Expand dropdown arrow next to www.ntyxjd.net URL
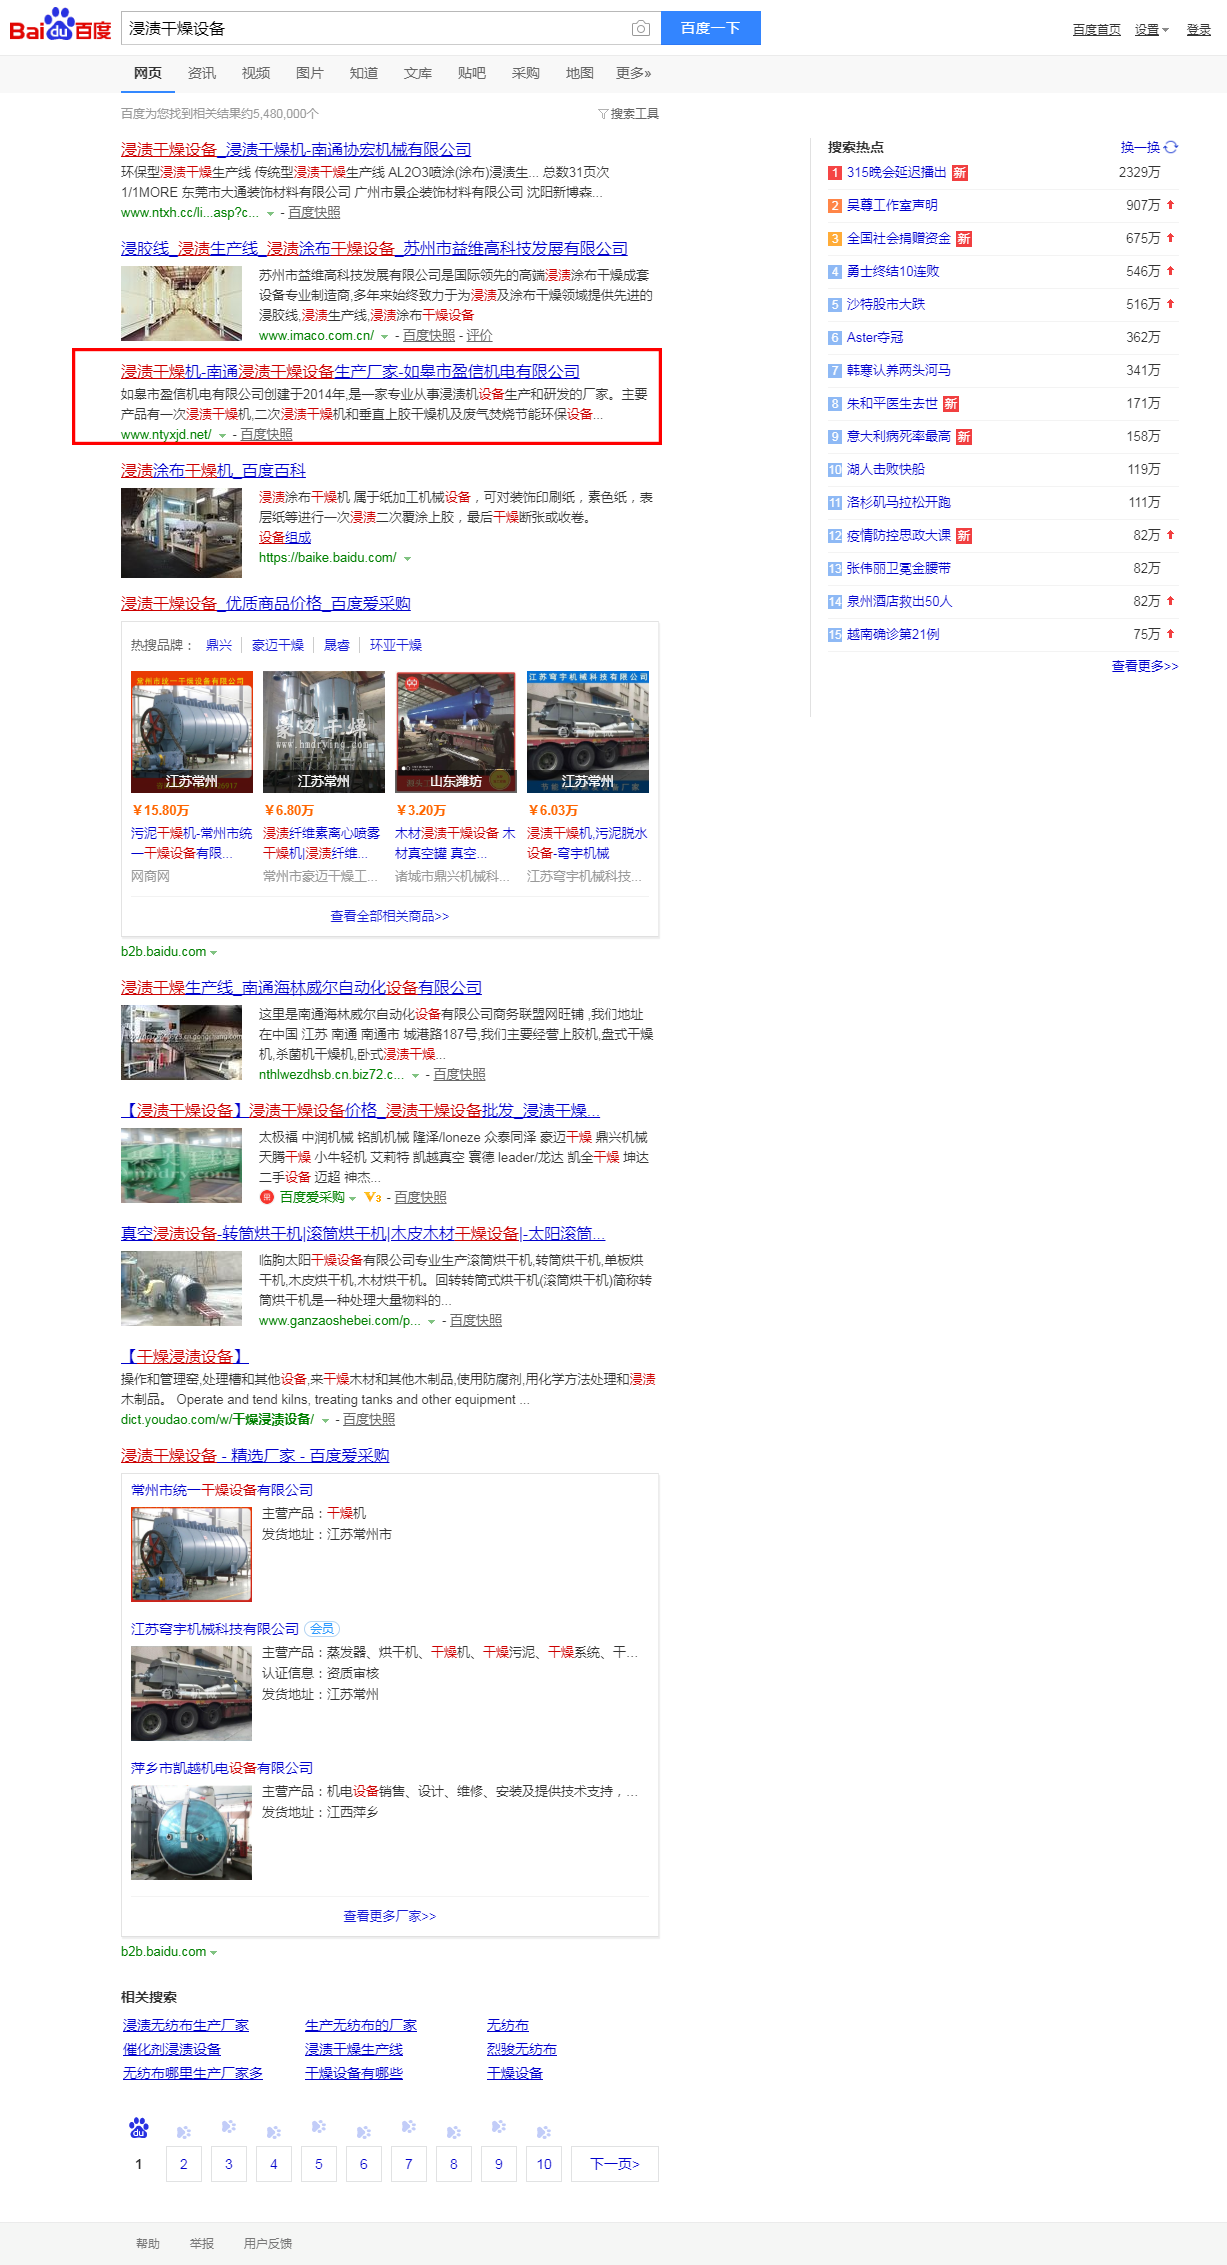The width and height of the screenshot is (1227, 2265). pyautogui.click(x=222, y=435)
